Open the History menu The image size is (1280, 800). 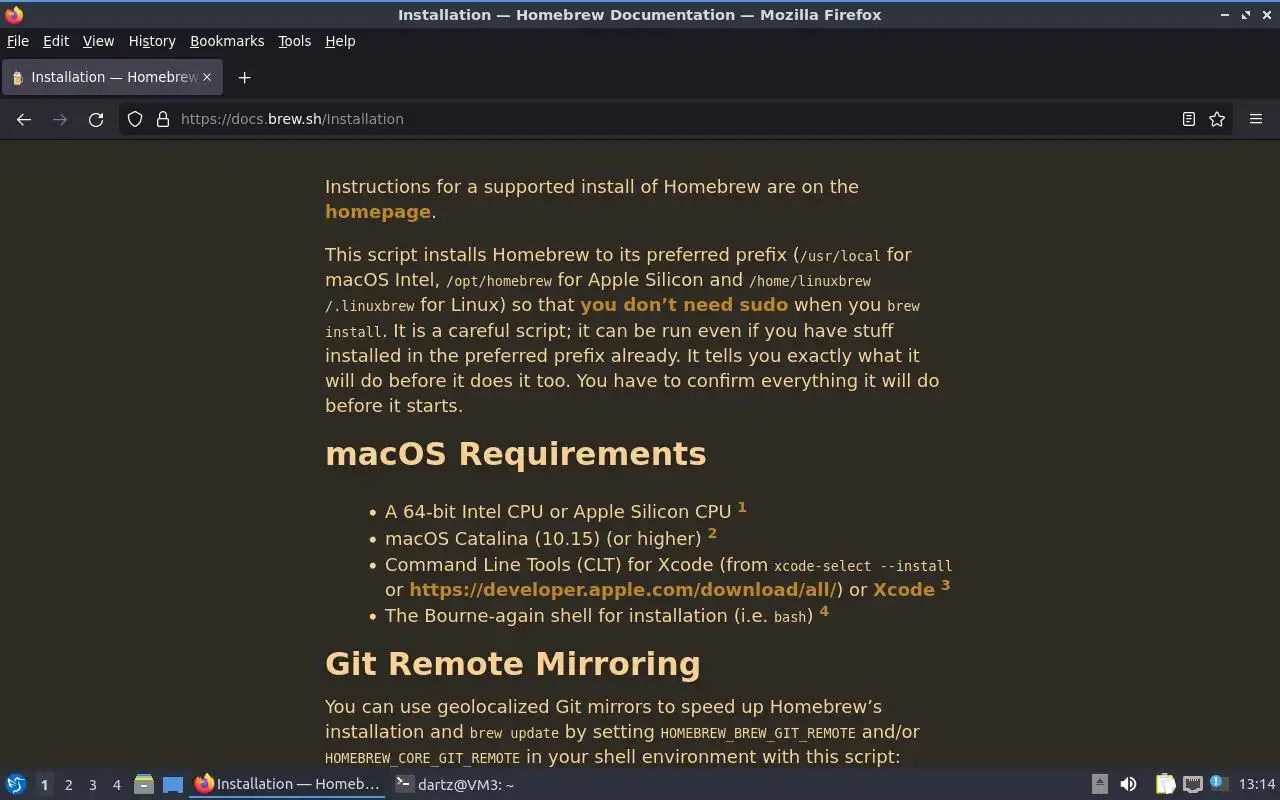152,41
